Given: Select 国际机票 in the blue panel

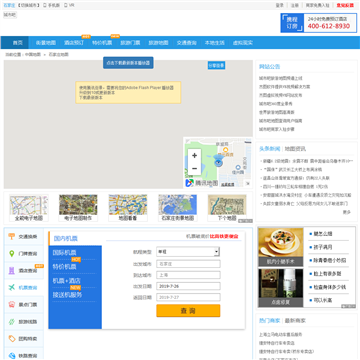Looking at the screenshot, I should tap(64, 252).
